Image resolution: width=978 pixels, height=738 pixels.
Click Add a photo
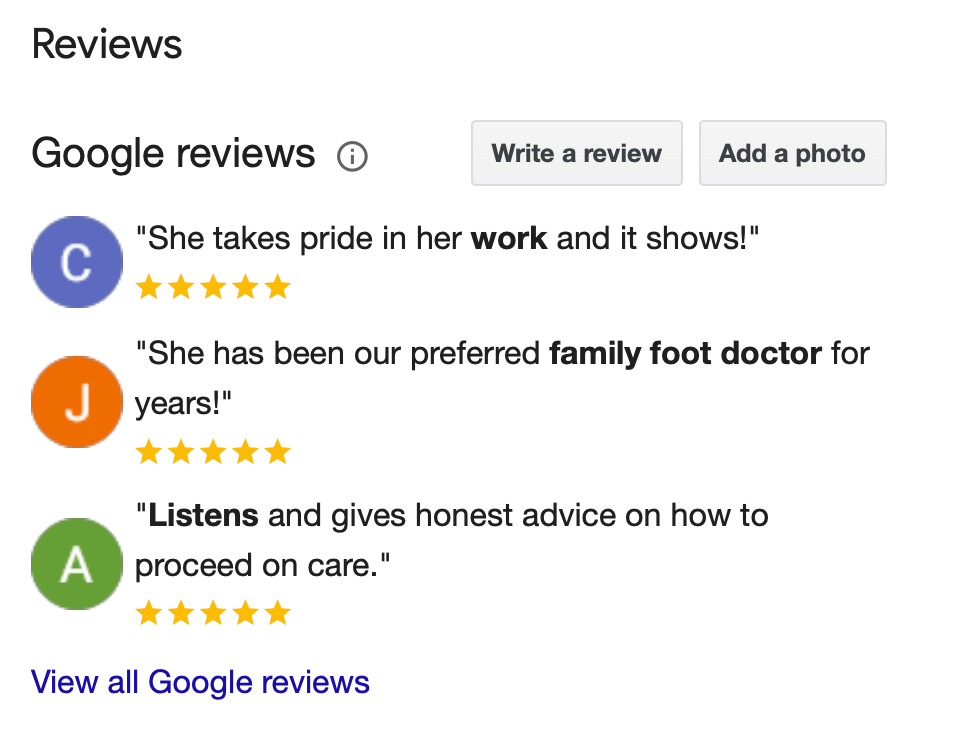coord(792,153)
